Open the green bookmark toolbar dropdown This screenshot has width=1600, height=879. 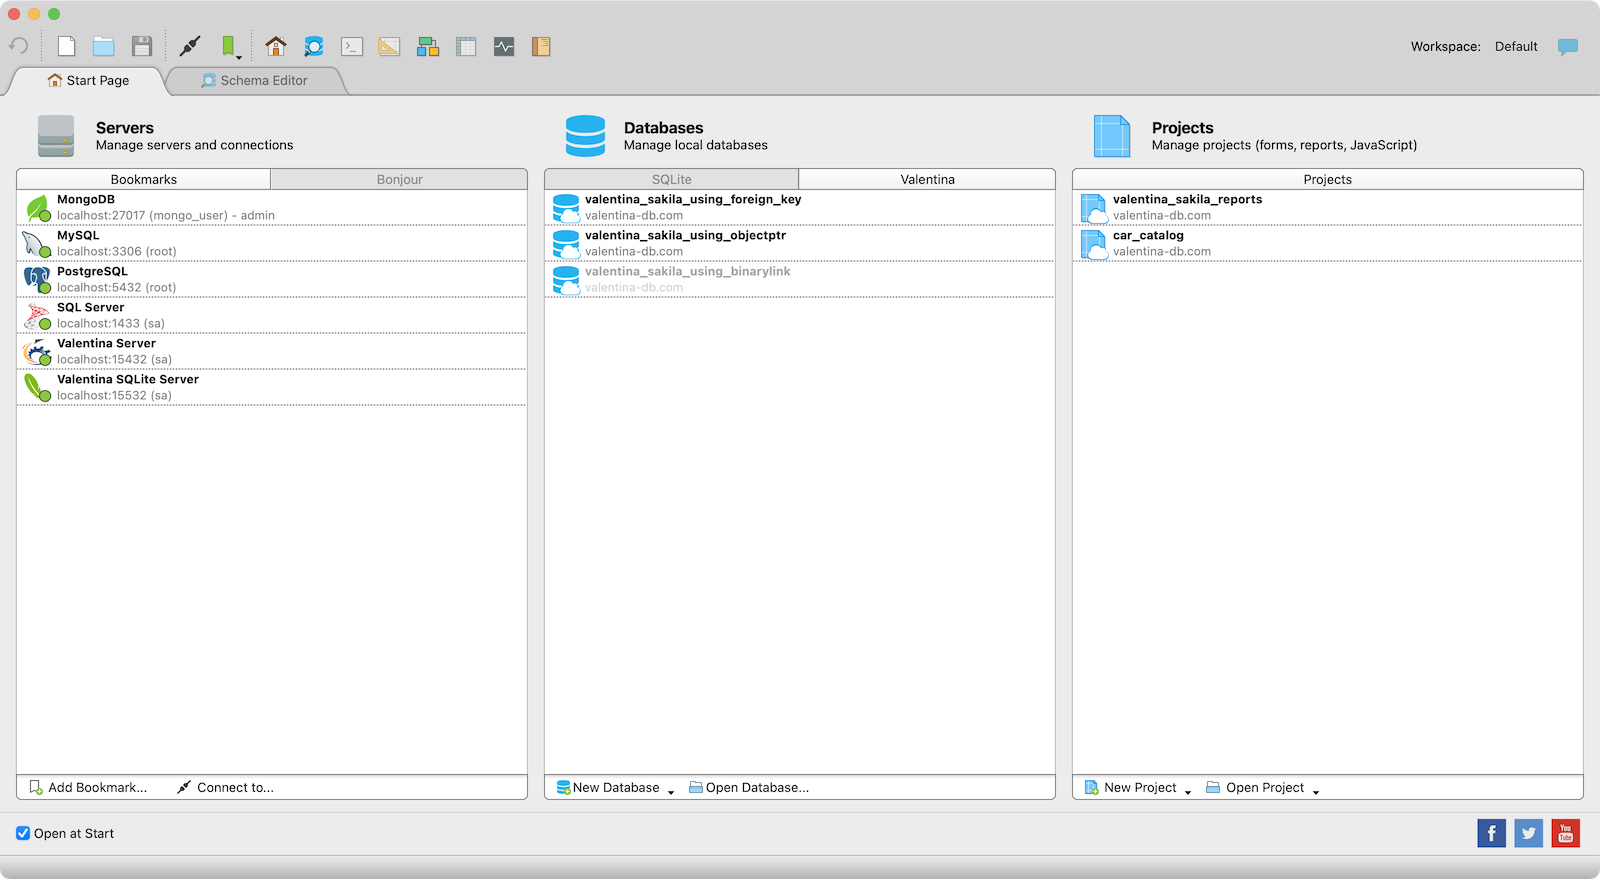pos(230,47)
